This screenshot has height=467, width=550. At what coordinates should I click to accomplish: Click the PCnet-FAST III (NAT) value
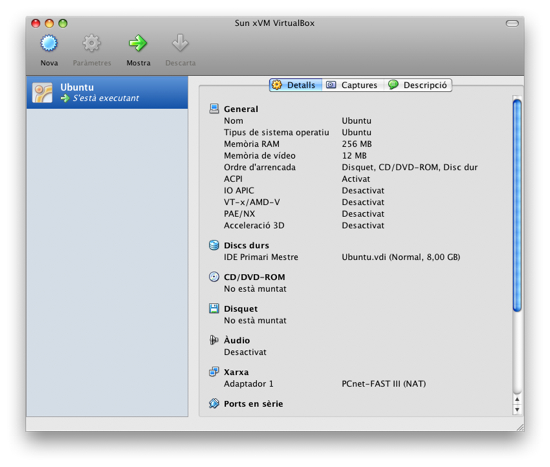pos(384,384)
